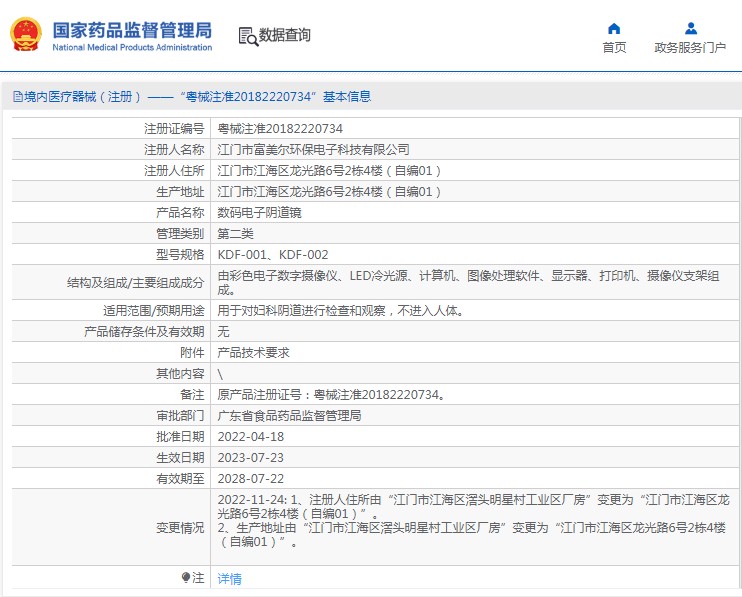Click the 数据查询 magnifier document icon
Image resolution: width=742 pixels, height=597 pixels.
tap(247, 36)
